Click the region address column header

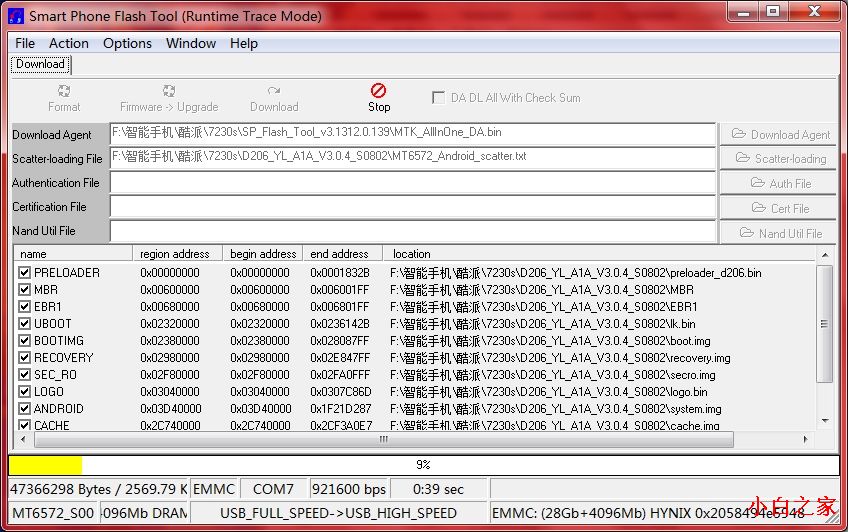tap(178, 254)
